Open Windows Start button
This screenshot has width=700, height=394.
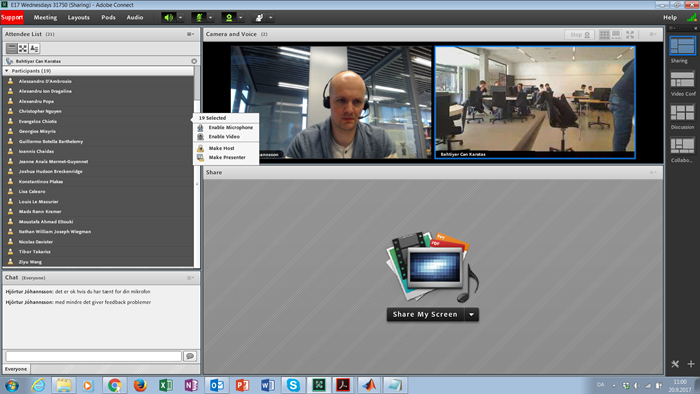coord(12,385)
